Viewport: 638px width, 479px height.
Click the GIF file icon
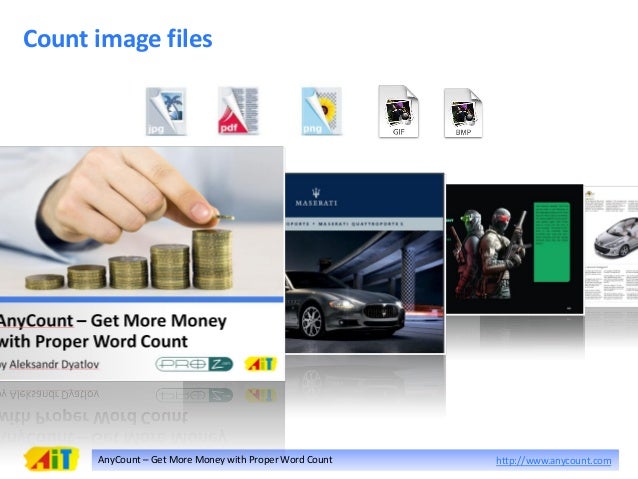398,112
